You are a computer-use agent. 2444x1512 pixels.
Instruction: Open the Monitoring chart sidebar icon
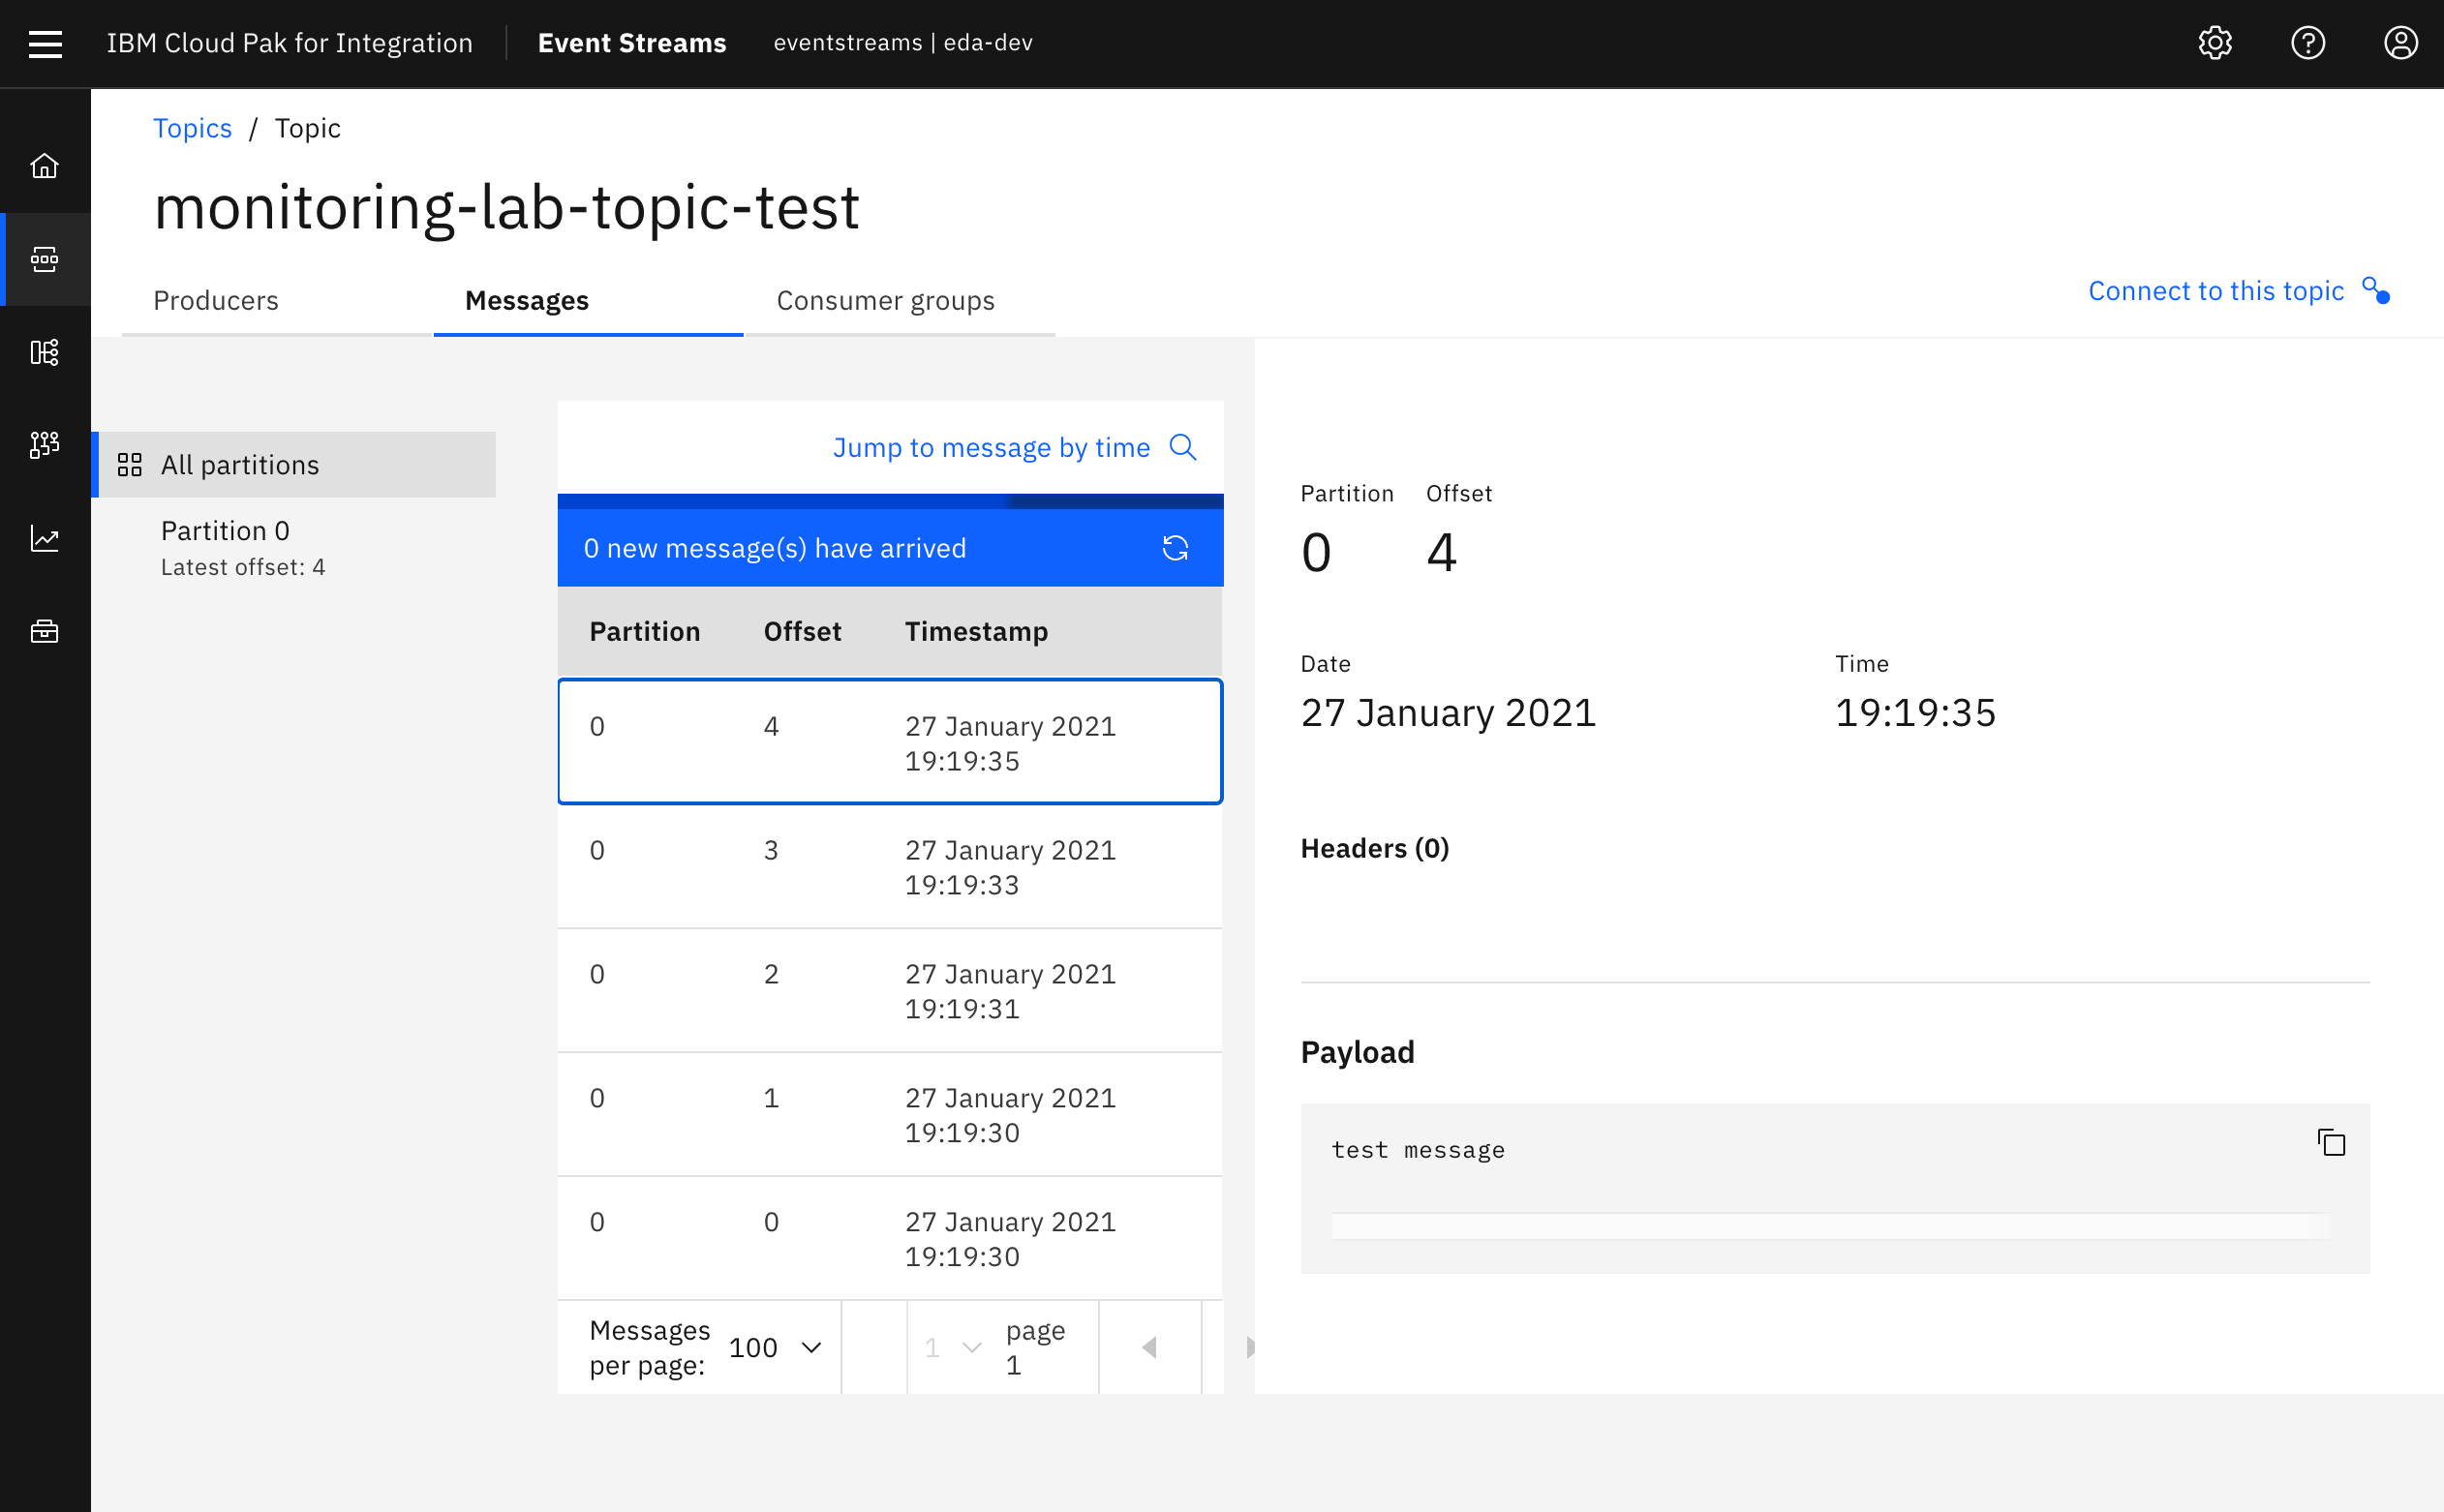(45, 538)
